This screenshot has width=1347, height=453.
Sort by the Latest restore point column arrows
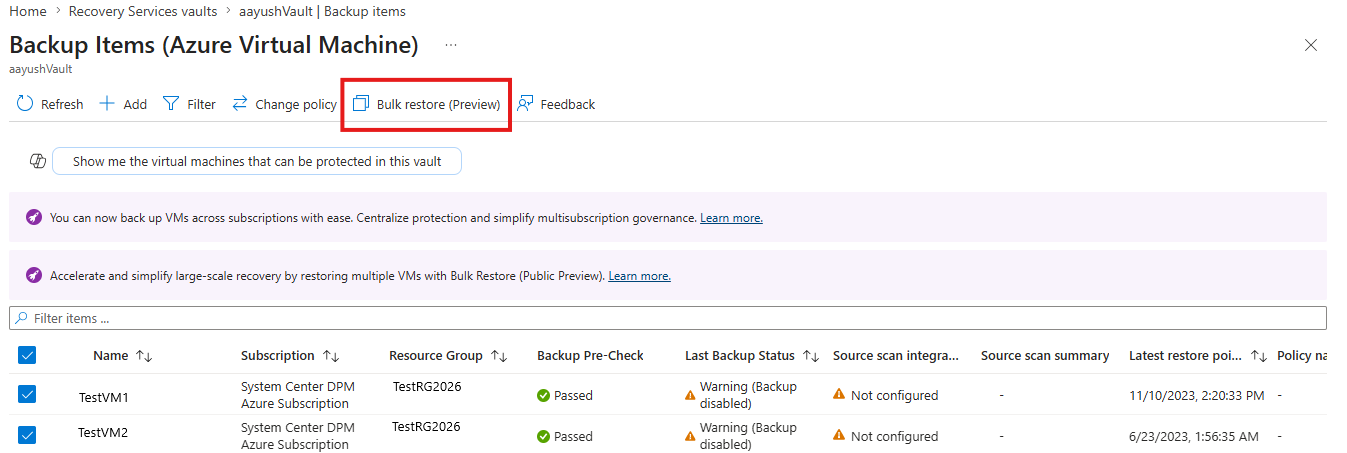click(x=1260, y=356)
